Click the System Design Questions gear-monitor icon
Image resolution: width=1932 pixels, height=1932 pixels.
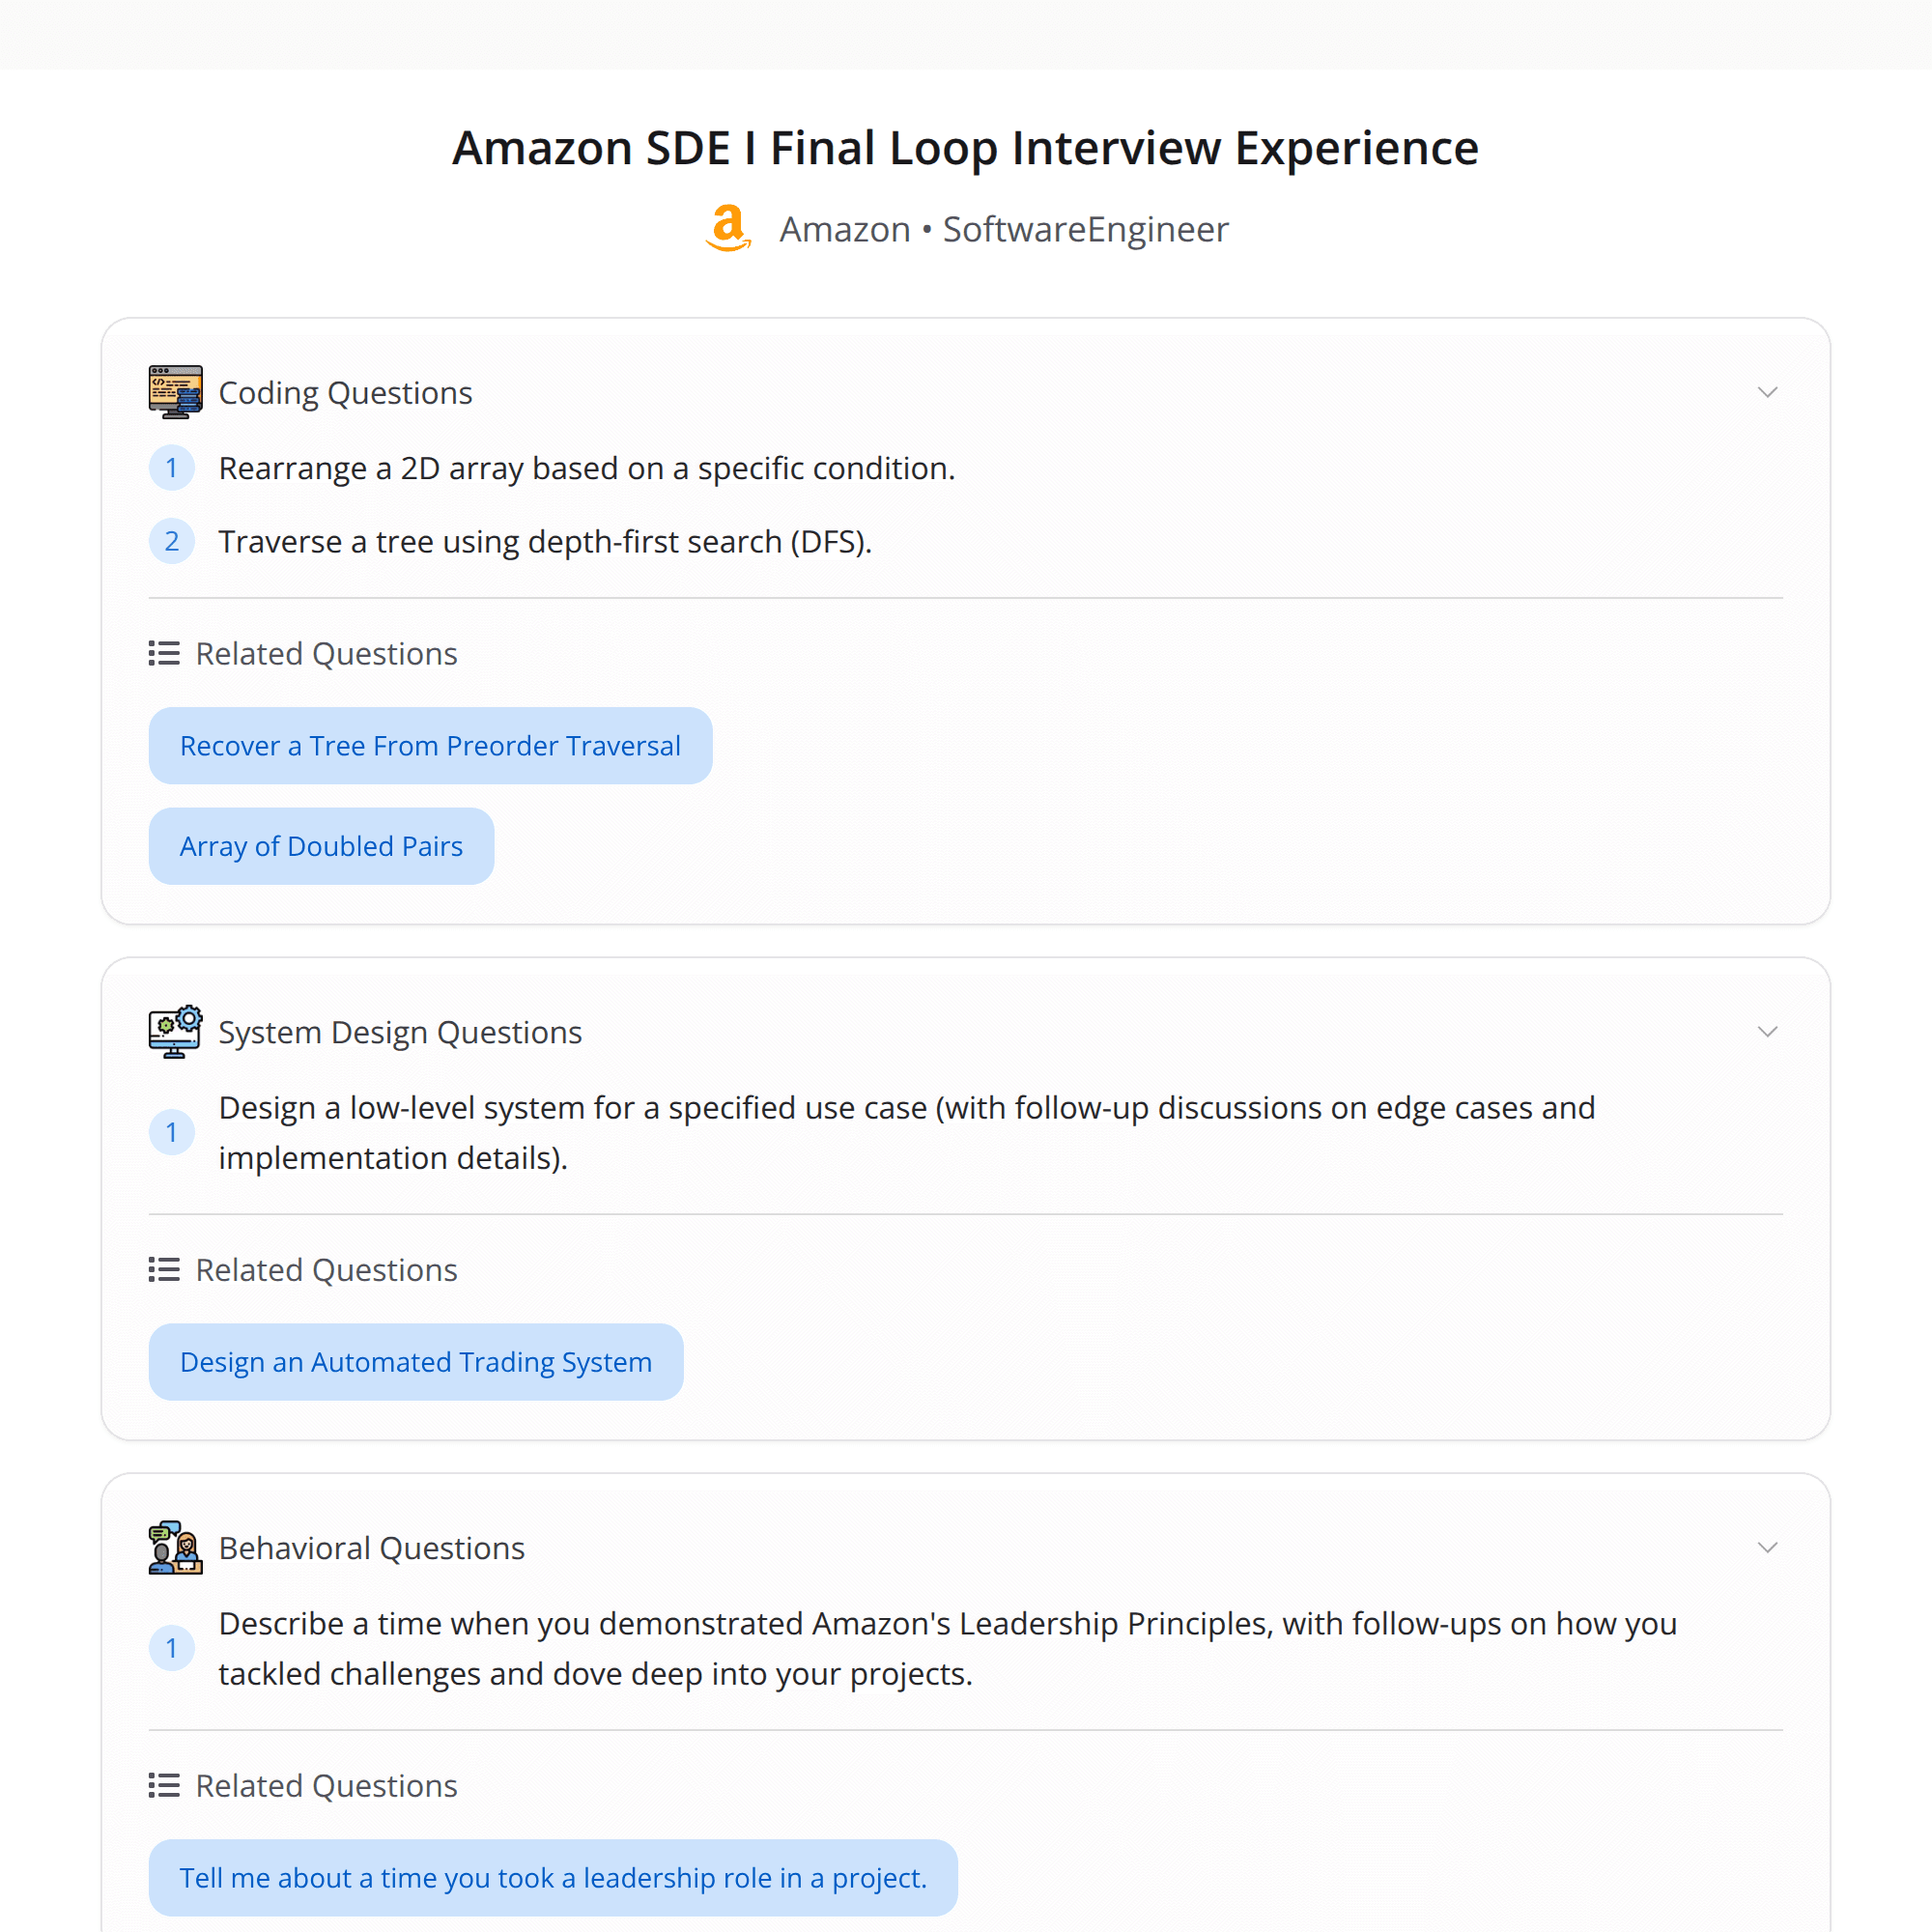coord(175,1031)
